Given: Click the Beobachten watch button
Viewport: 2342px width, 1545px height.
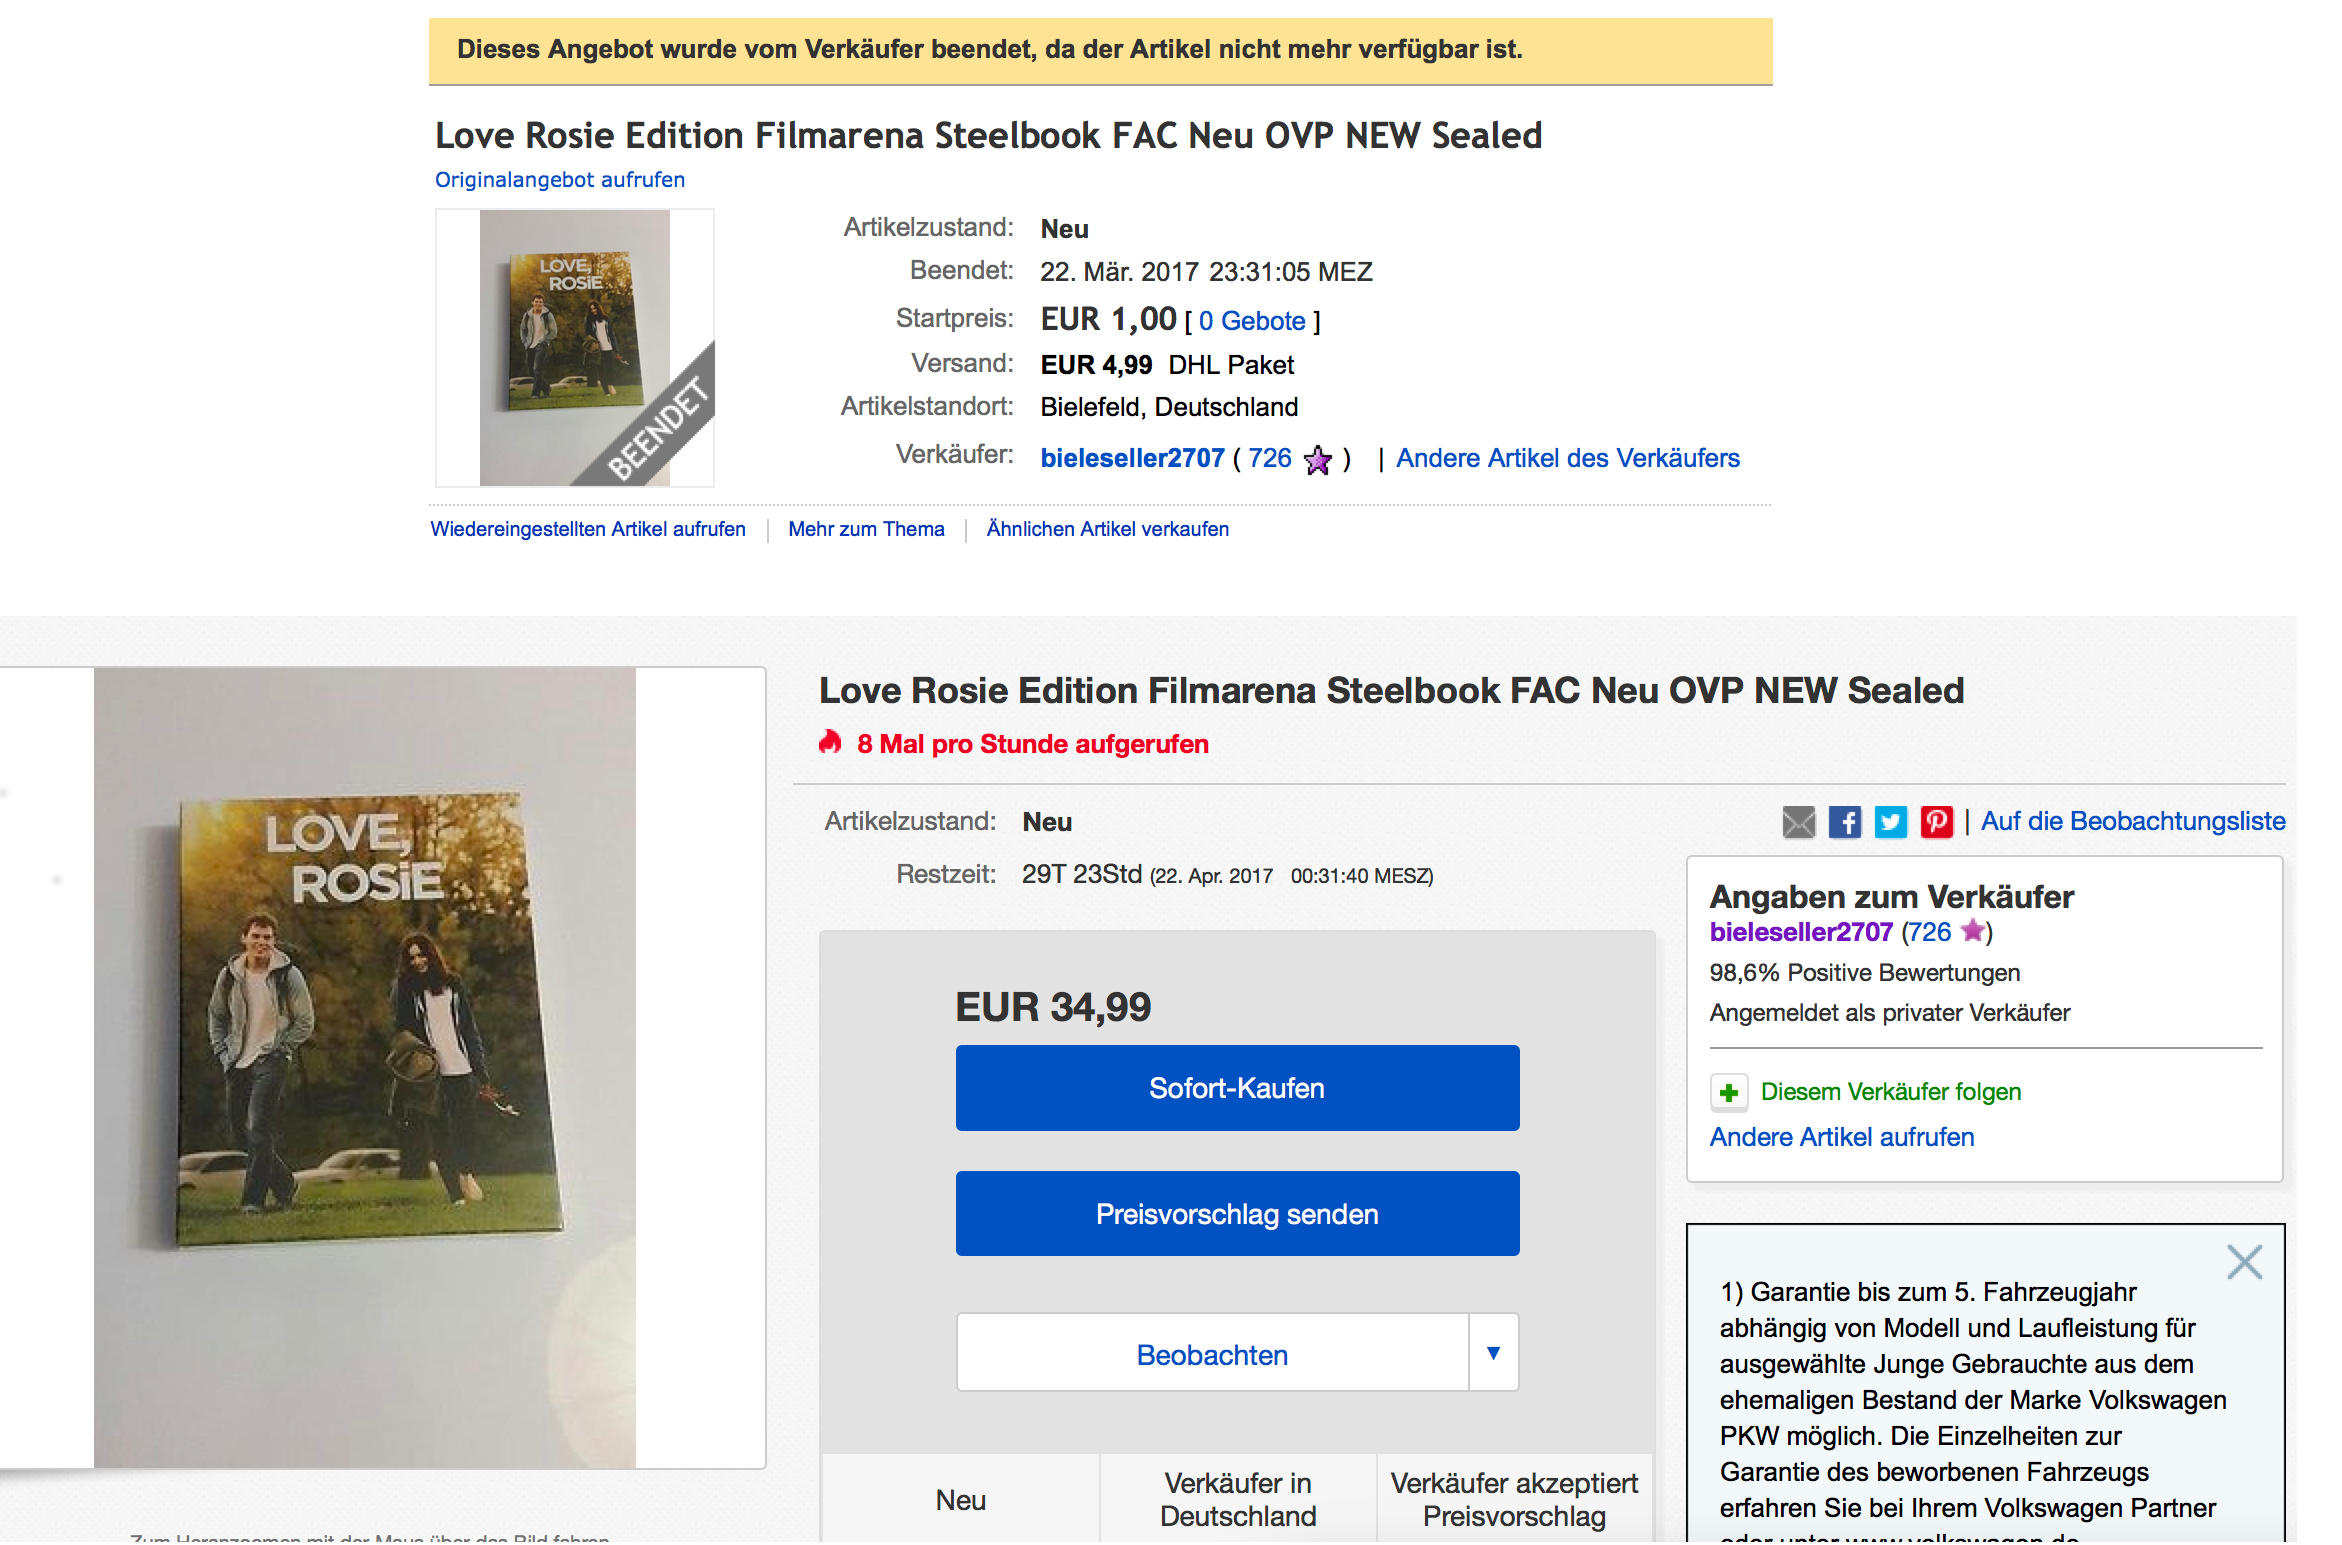Looking at the screenshot, I should 1212,1355.
